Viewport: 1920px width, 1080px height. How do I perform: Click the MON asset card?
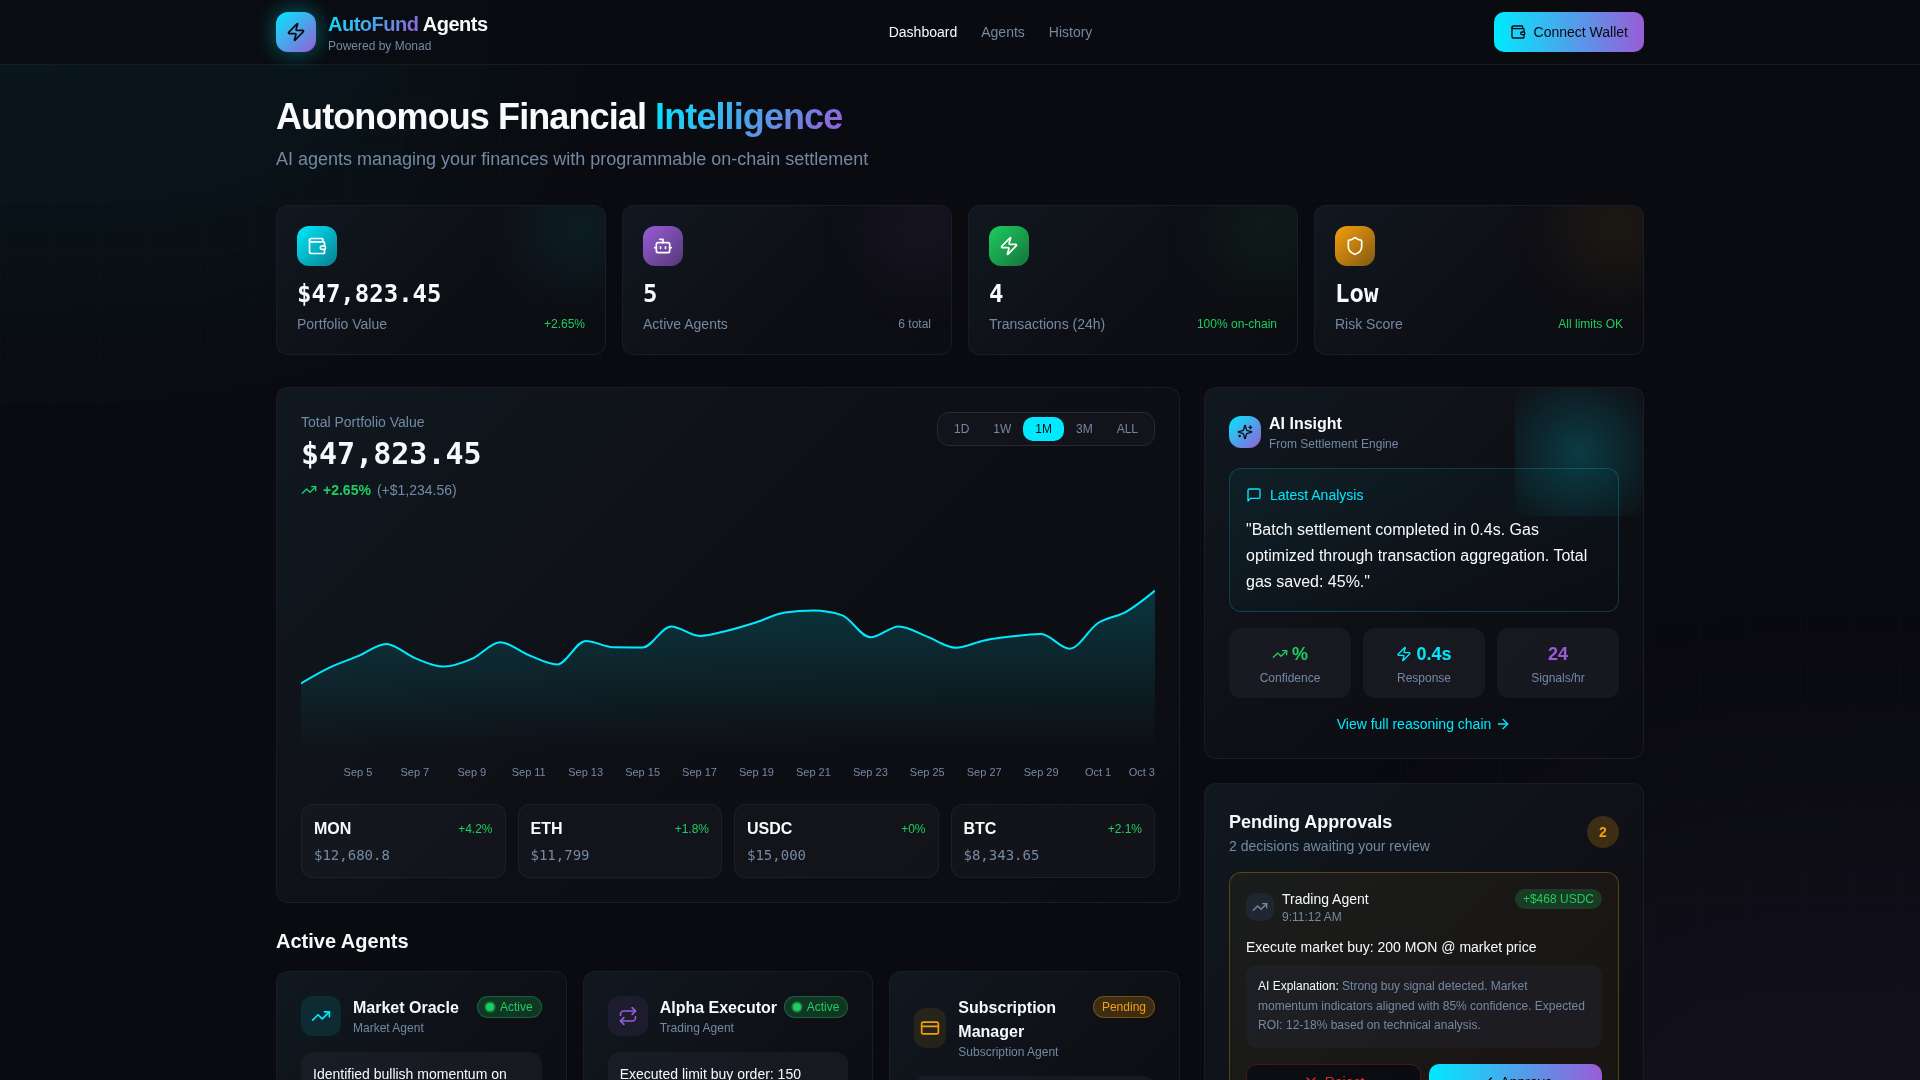coord(403,841)
